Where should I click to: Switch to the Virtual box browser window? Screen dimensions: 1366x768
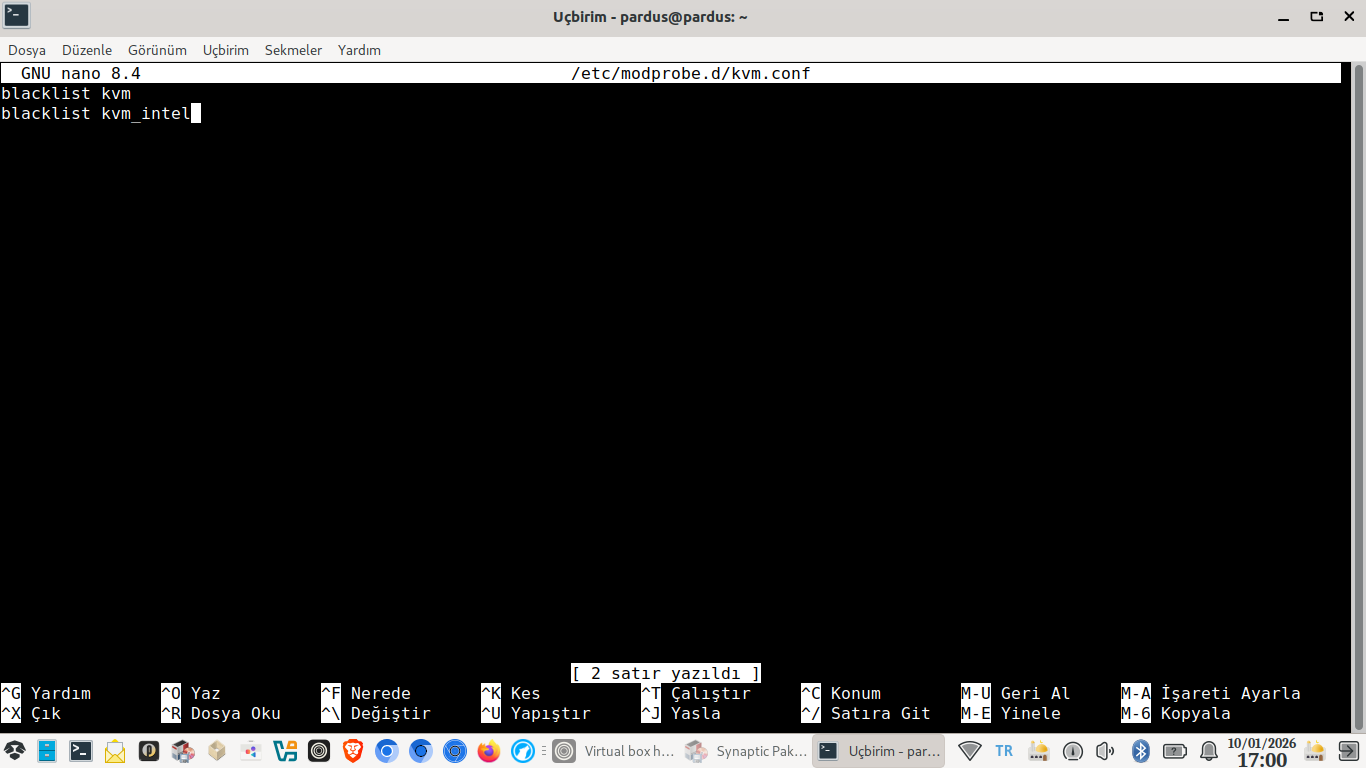[614, 751]
